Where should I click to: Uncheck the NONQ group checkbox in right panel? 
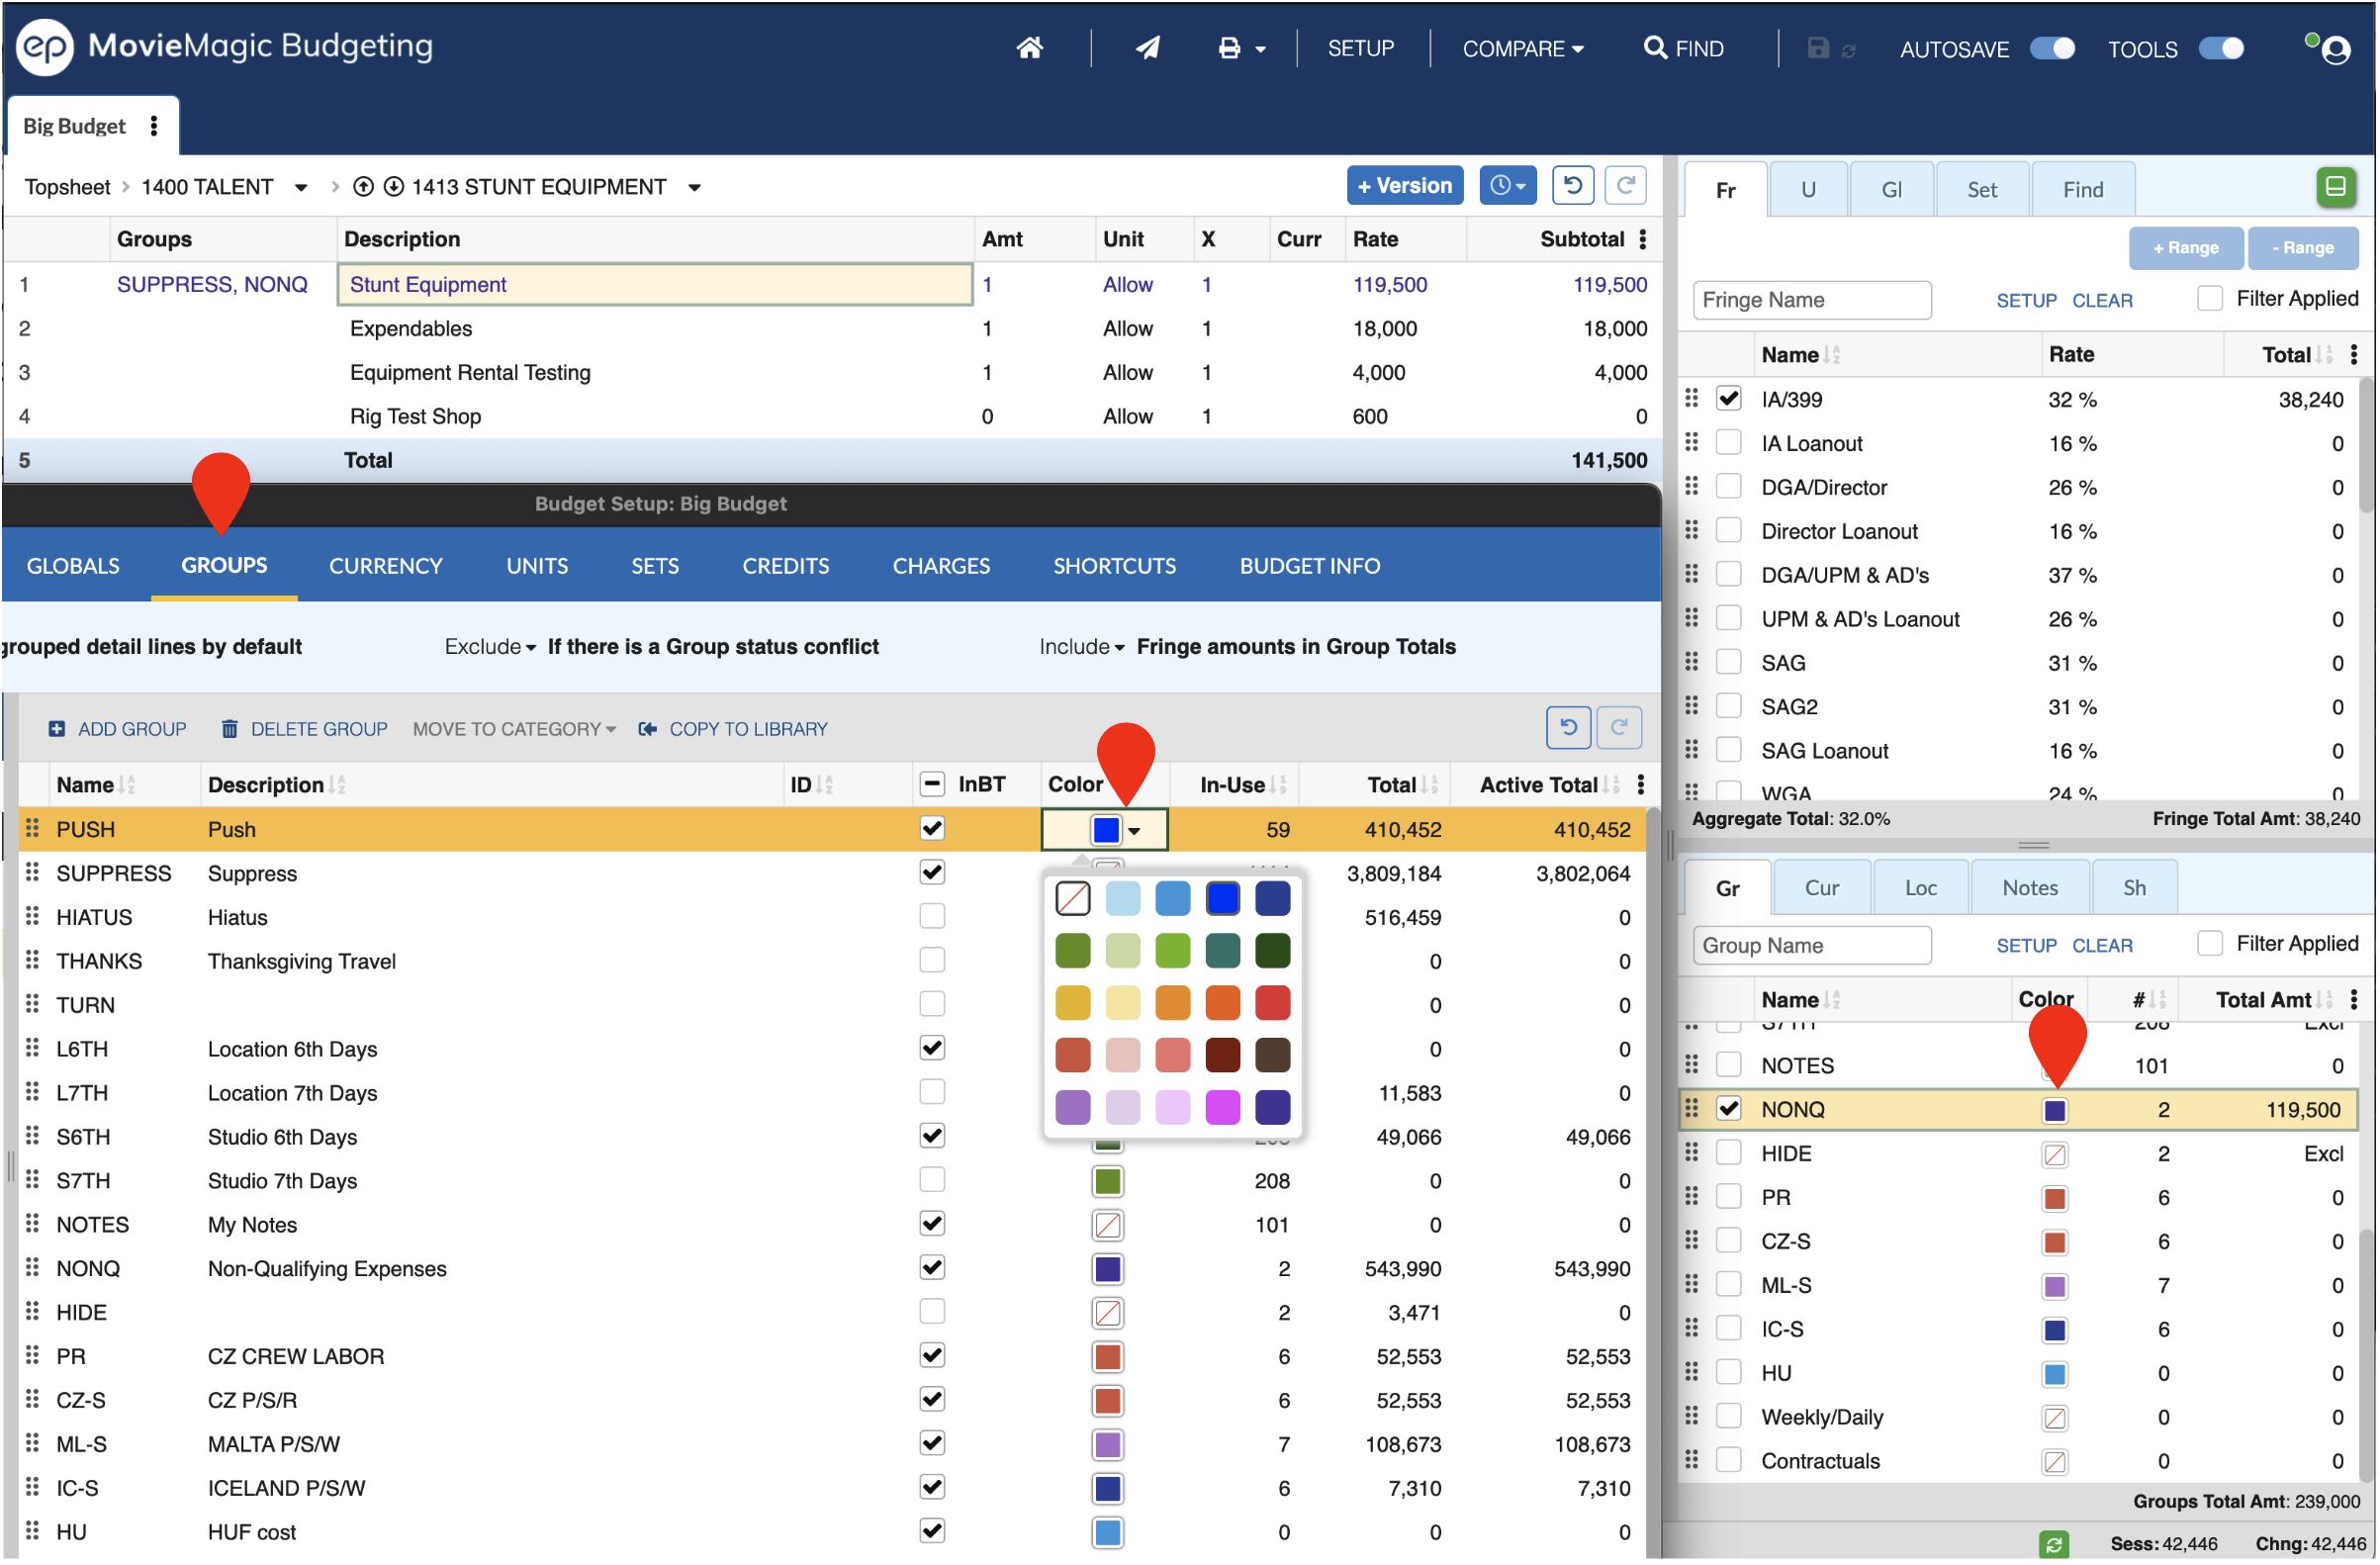[1728, 1108]
